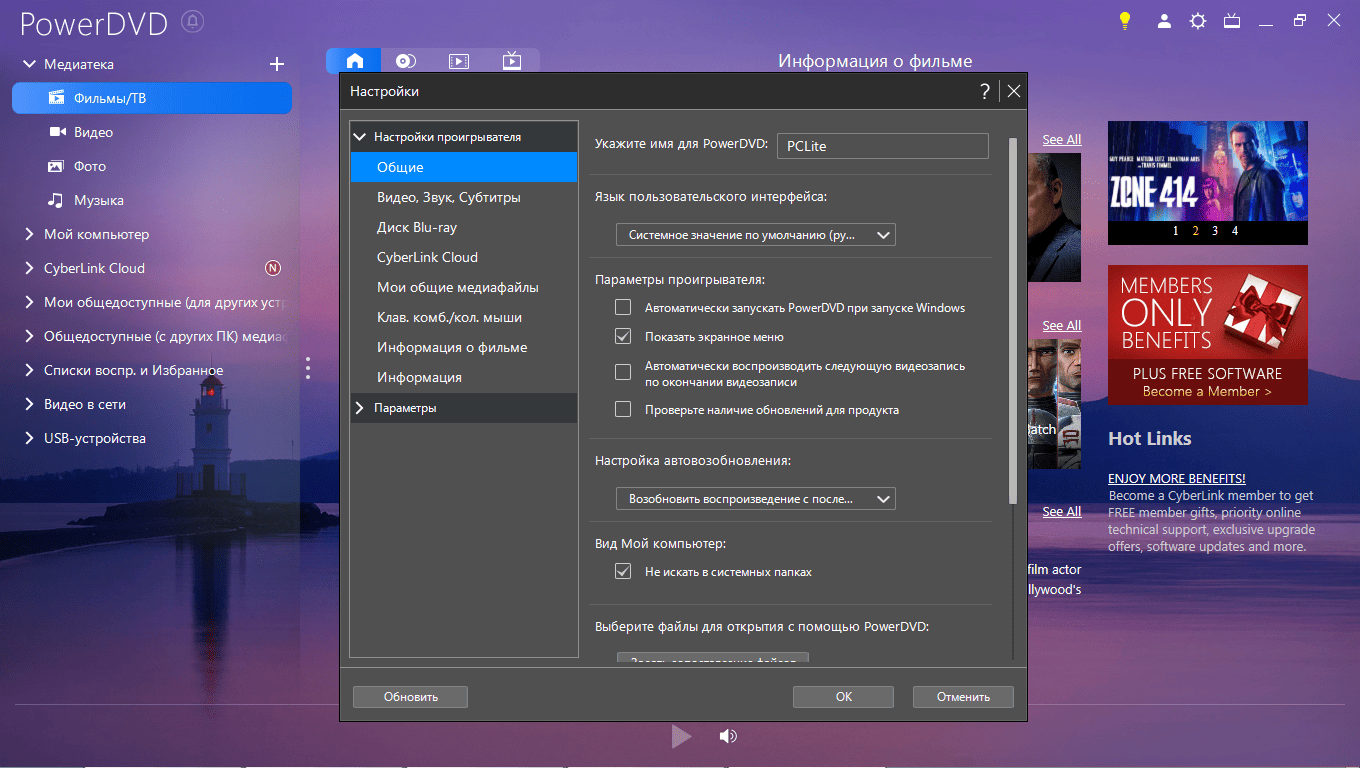Open the home tab icon
The height and width of the screenshot is (768, 1360).
click(x=354, y=61)
